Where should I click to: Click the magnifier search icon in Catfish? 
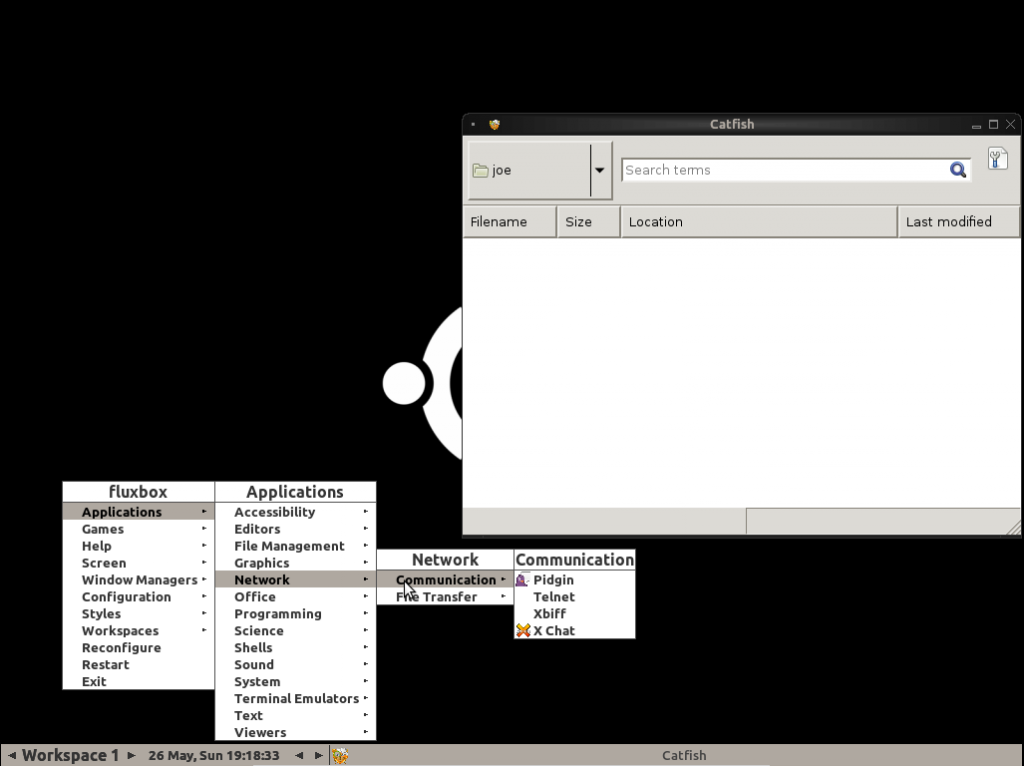[x=957, y=170]
